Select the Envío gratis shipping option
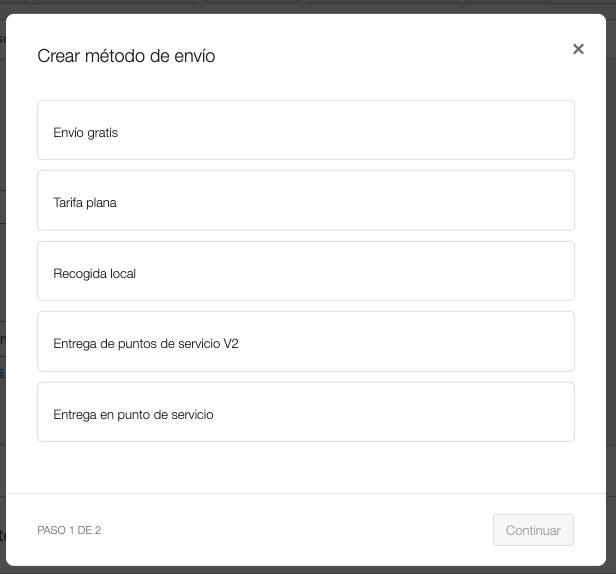 click(306, 130)
